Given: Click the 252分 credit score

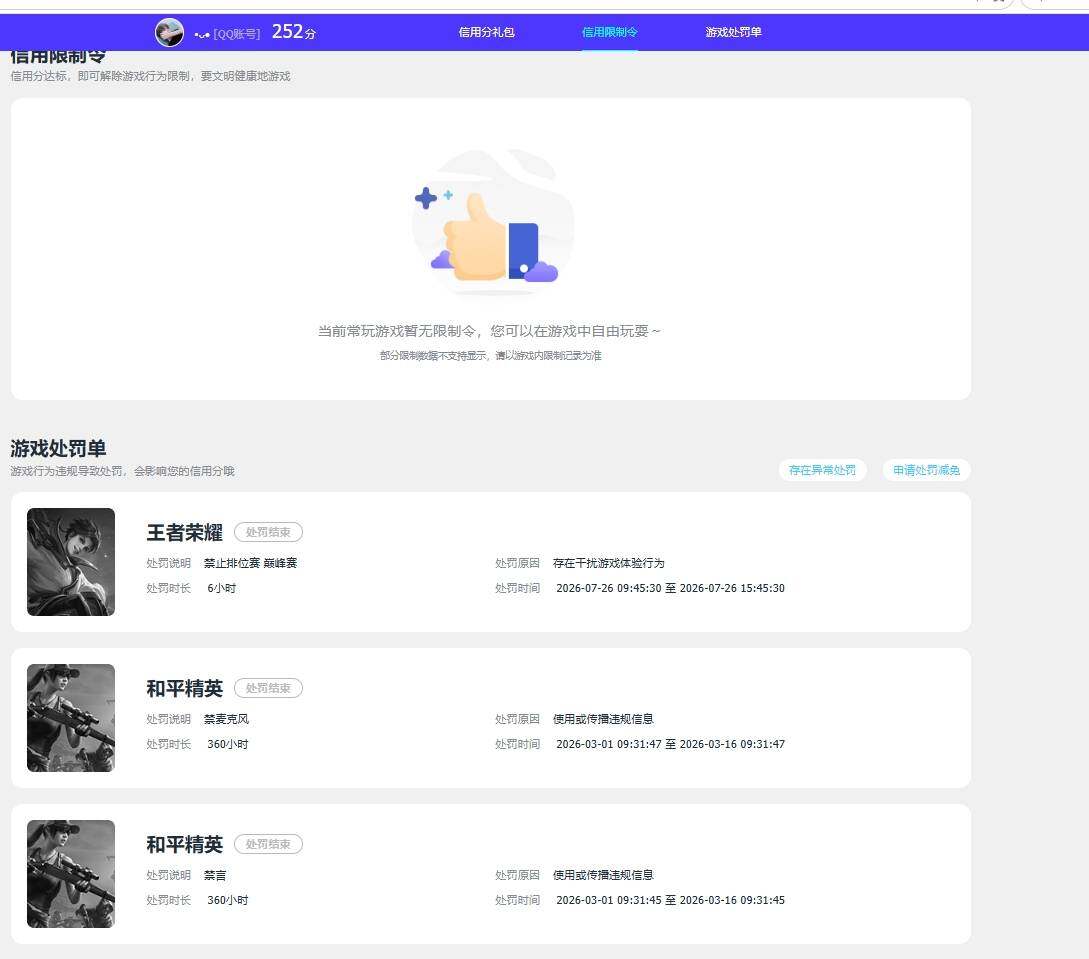Looking at the screenshot, I should coord(293,32).
